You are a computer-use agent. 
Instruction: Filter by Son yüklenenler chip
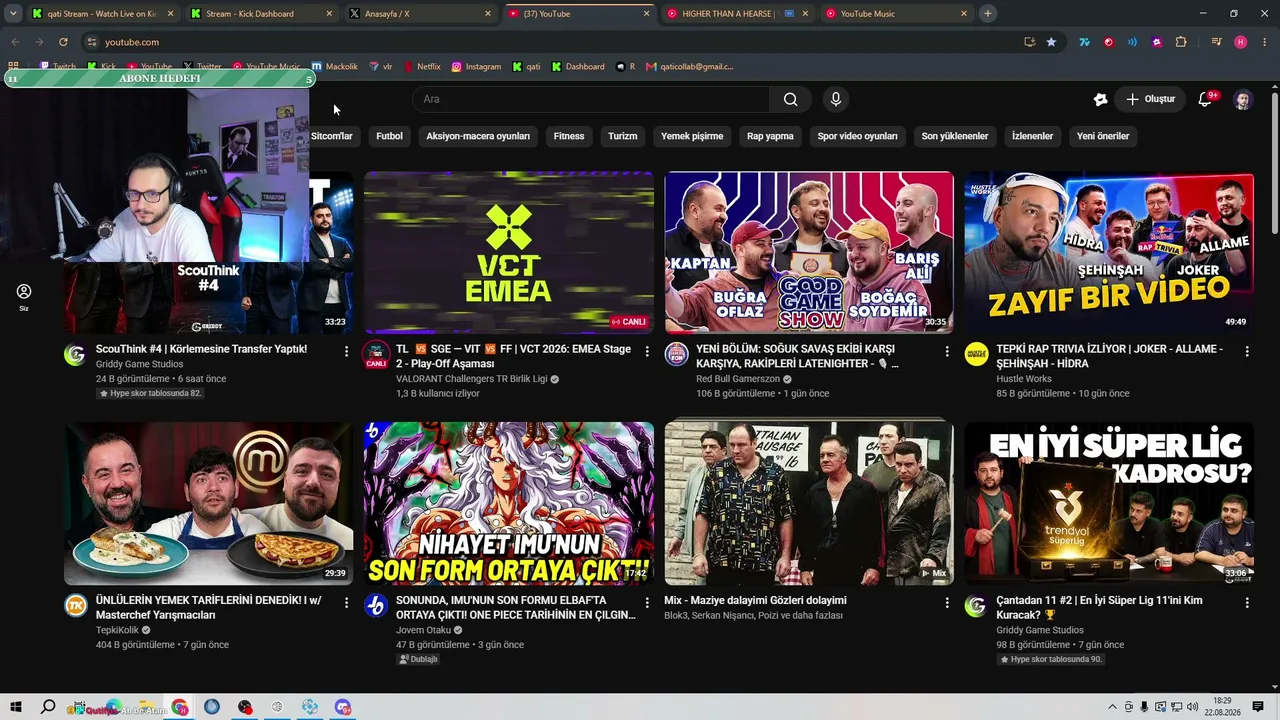point(955,136)
